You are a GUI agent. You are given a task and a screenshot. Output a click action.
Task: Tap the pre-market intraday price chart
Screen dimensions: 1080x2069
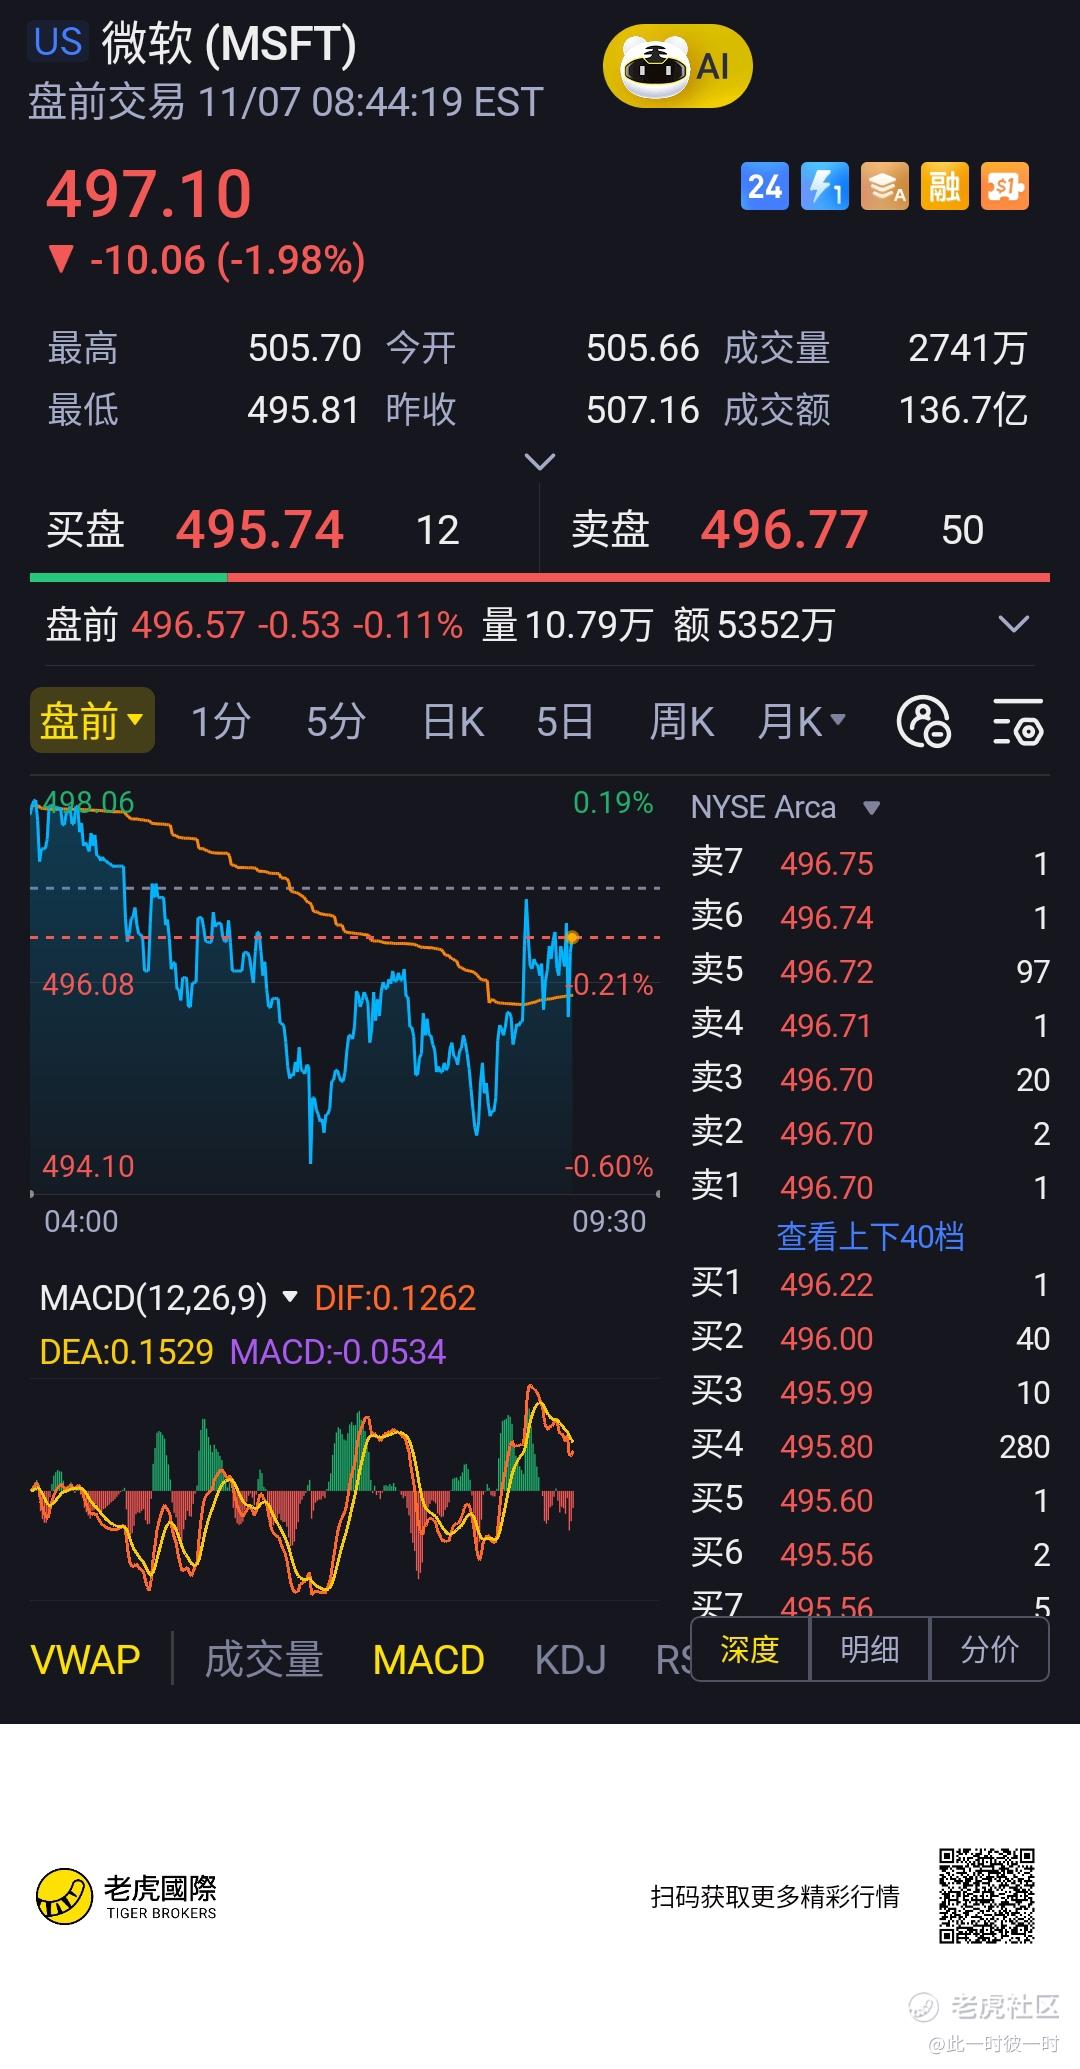click(345, 990)
